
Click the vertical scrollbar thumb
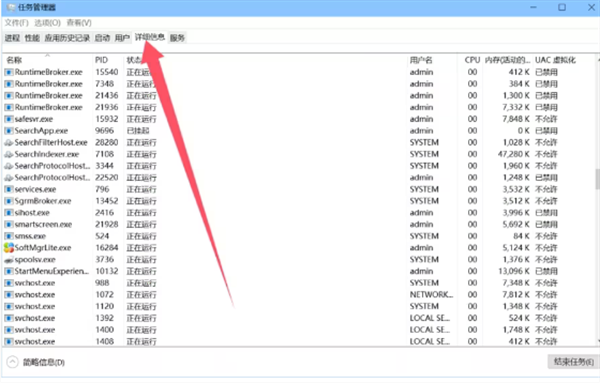click(597, 179)
